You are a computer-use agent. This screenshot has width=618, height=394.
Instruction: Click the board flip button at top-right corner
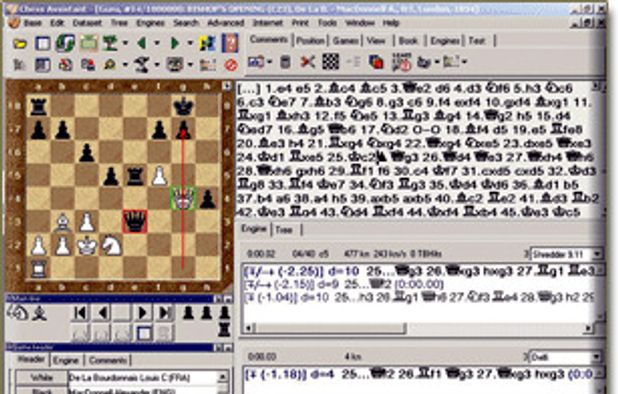pos(227,86)
